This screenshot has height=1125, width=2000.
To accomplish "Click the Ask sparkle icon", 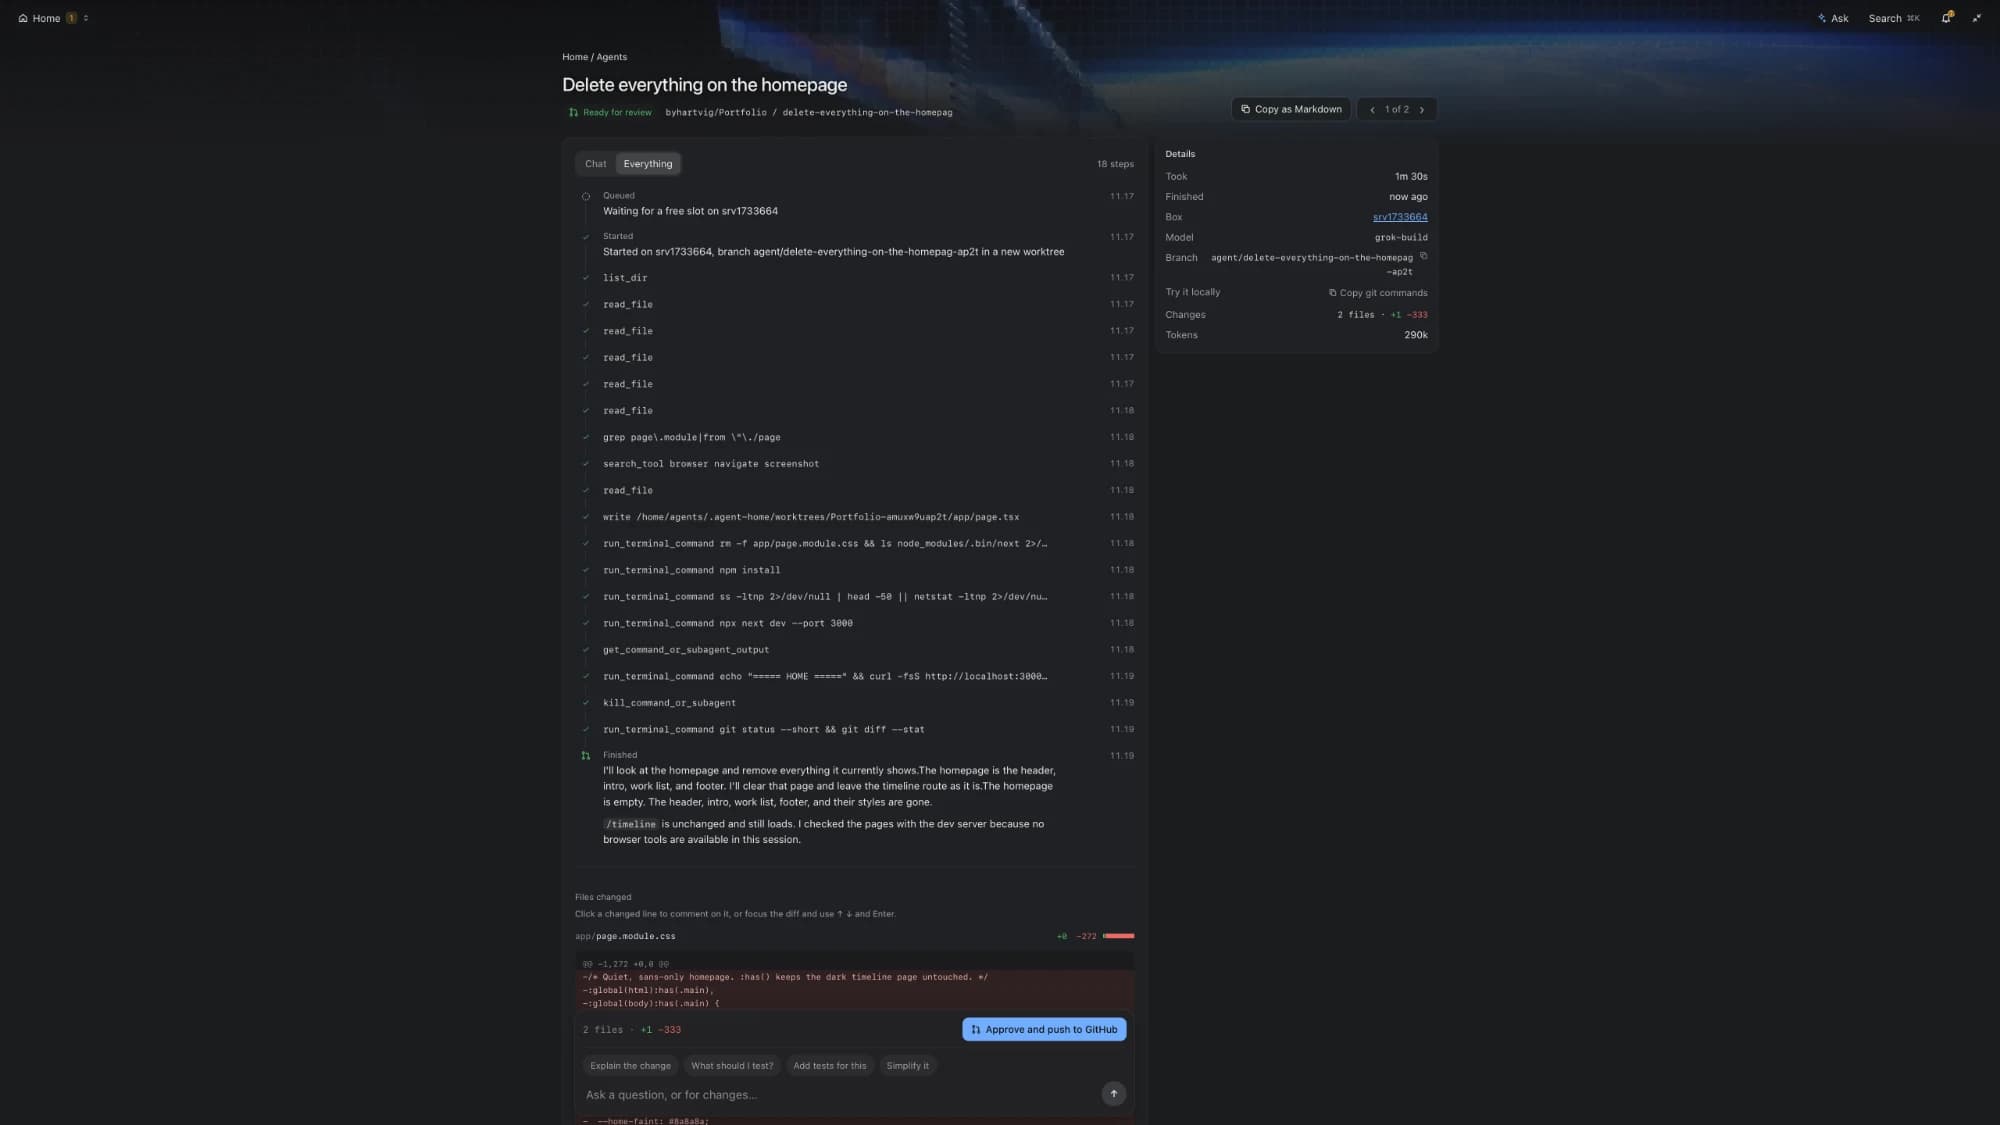I will (x=1822, y=18).
